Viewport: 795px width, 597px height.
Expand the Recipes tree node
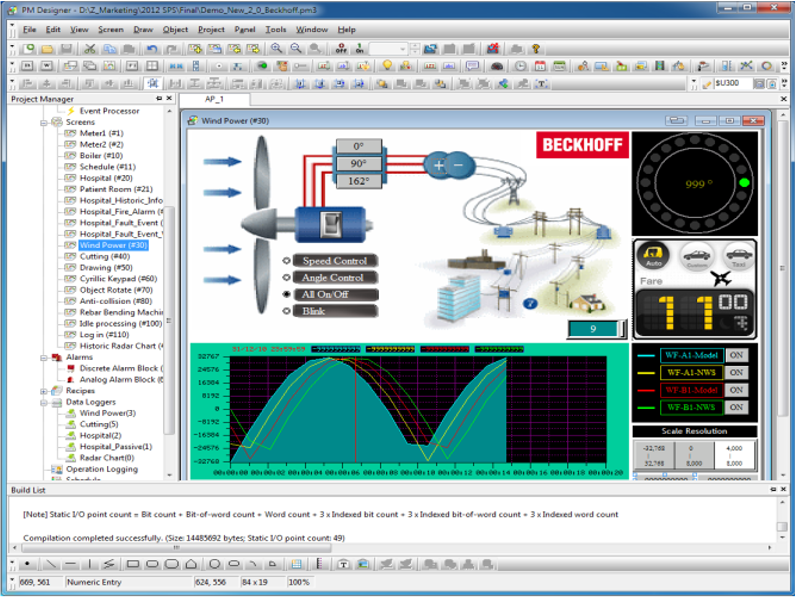(44, 391)
